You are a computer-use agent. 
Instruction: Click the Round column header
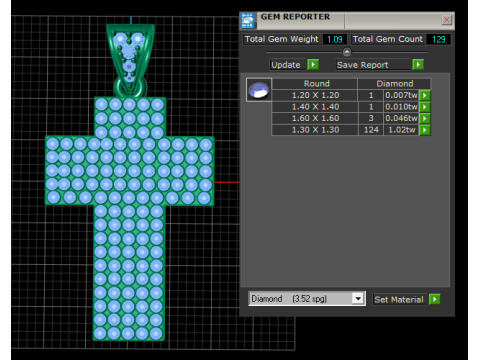tap(315, 84)
